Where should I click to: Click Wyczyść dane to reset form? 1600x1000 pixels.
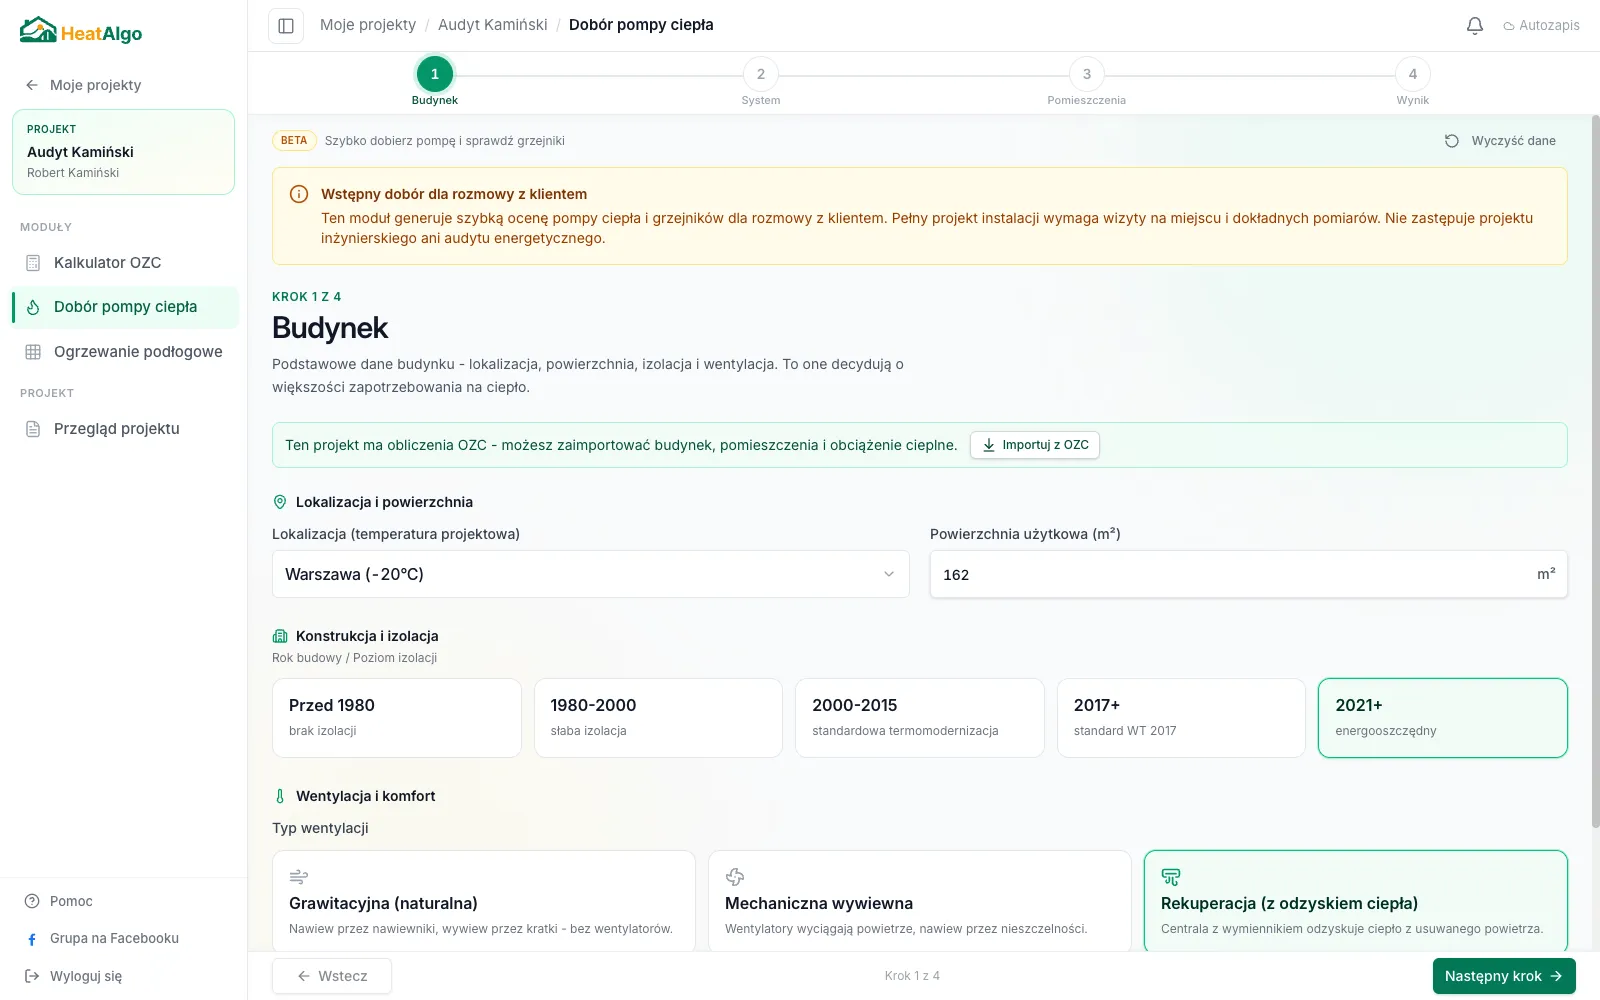pos(1500,141)
